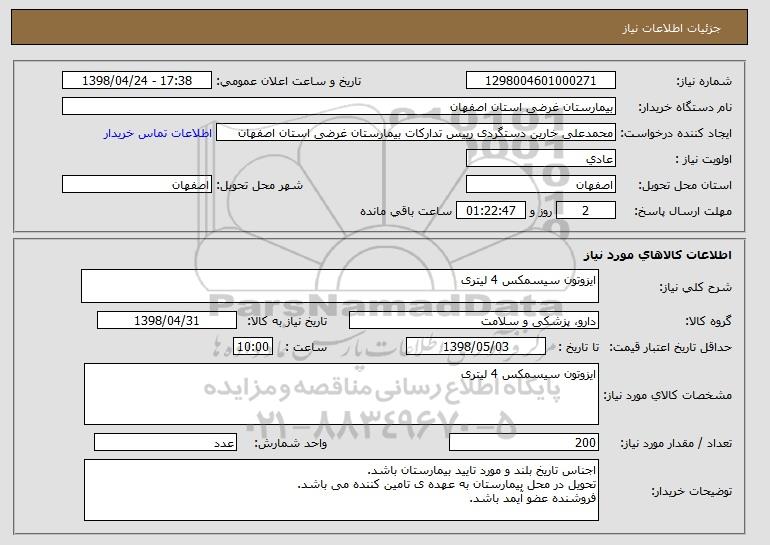770x545 pixels.
Task: Click the section heading اطلاعات کالاهای مورد نیاز
Action: 658,254
